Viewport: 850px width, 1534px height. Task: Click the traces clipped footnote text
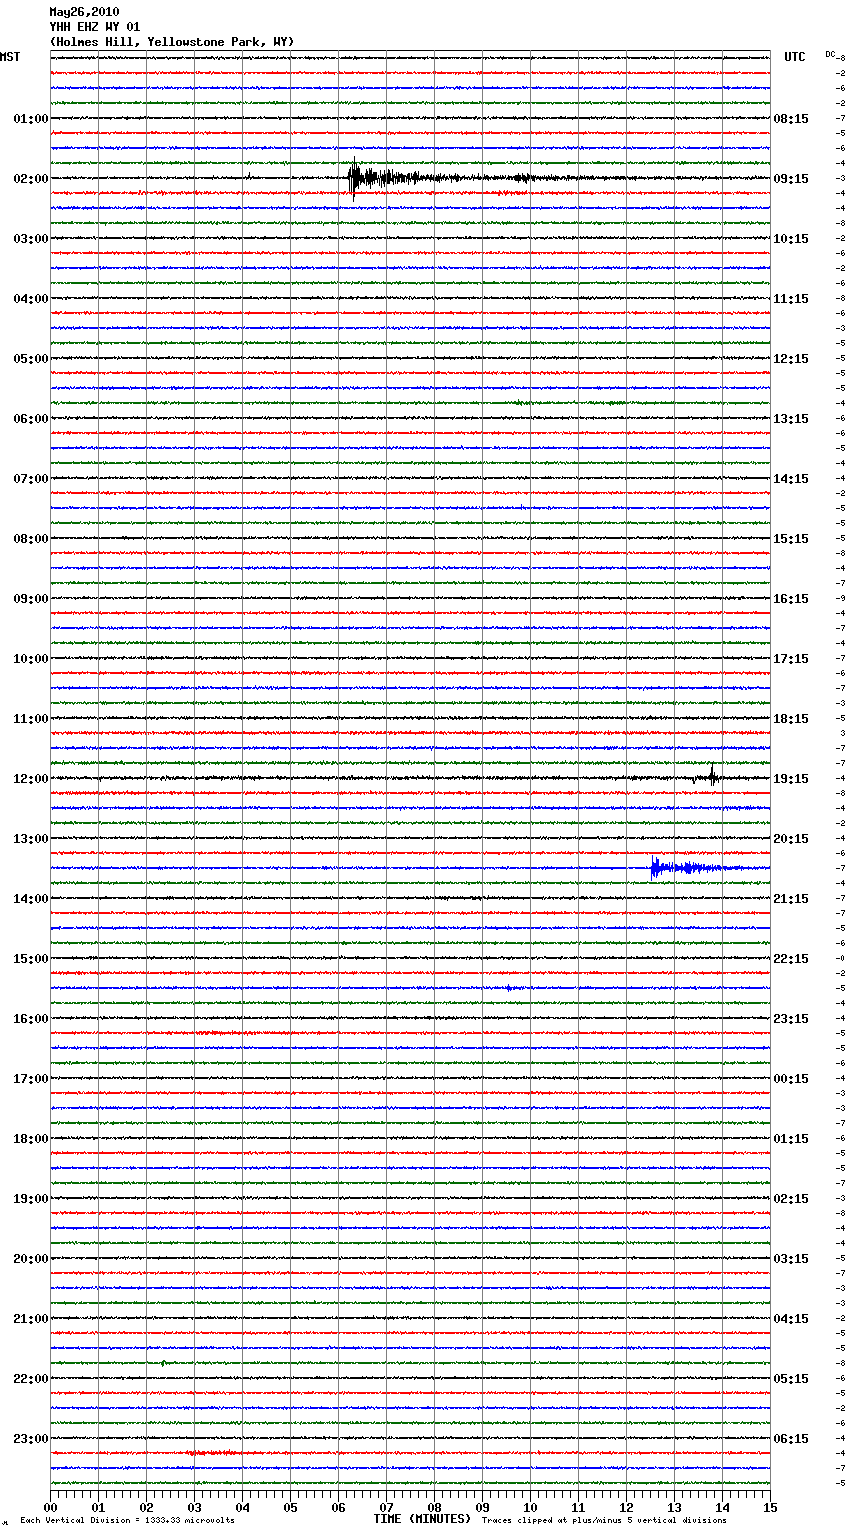pos(604,1520)
